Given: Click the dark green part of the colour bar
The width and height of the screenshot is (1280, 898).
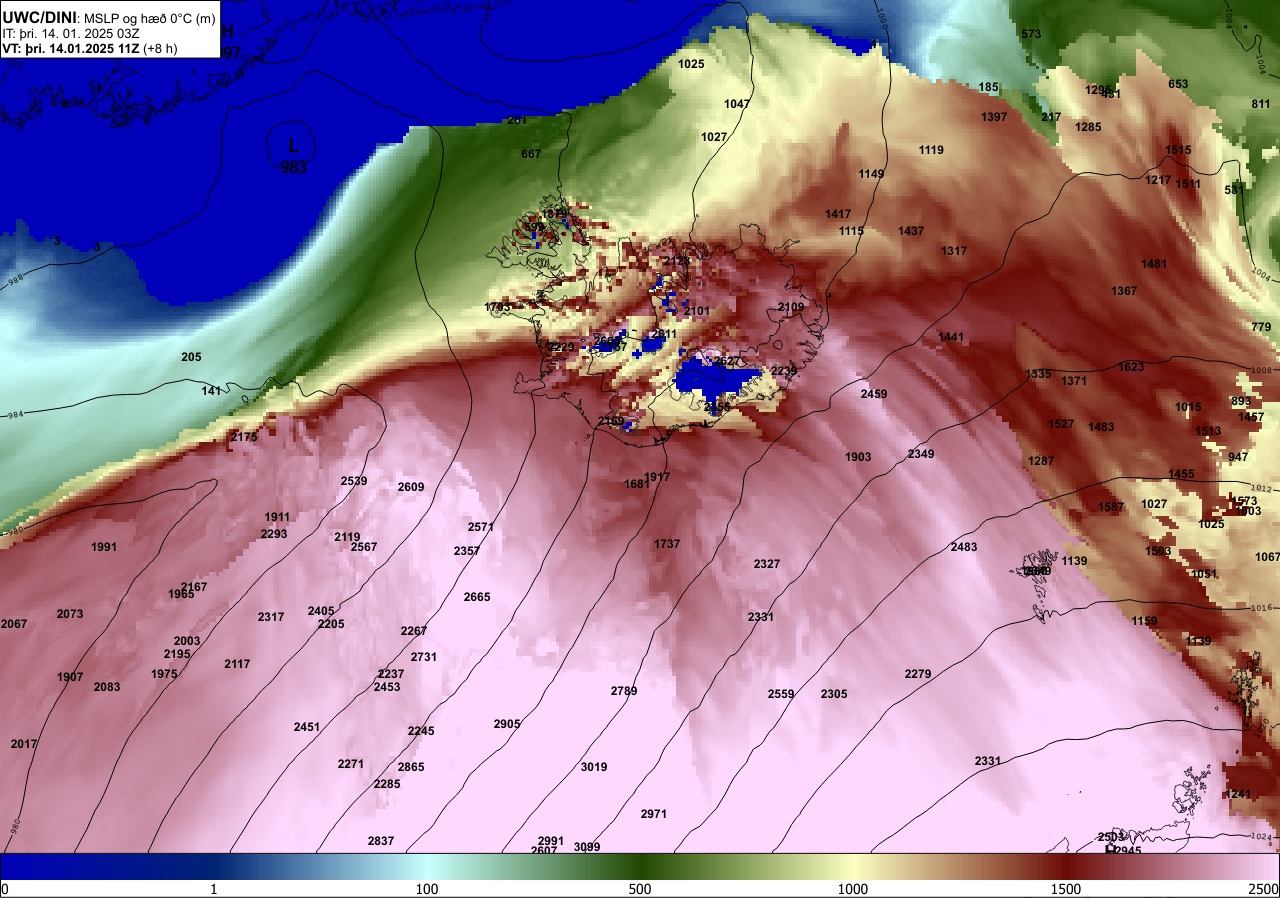Looking at the screenshot, I should (640, 866).
